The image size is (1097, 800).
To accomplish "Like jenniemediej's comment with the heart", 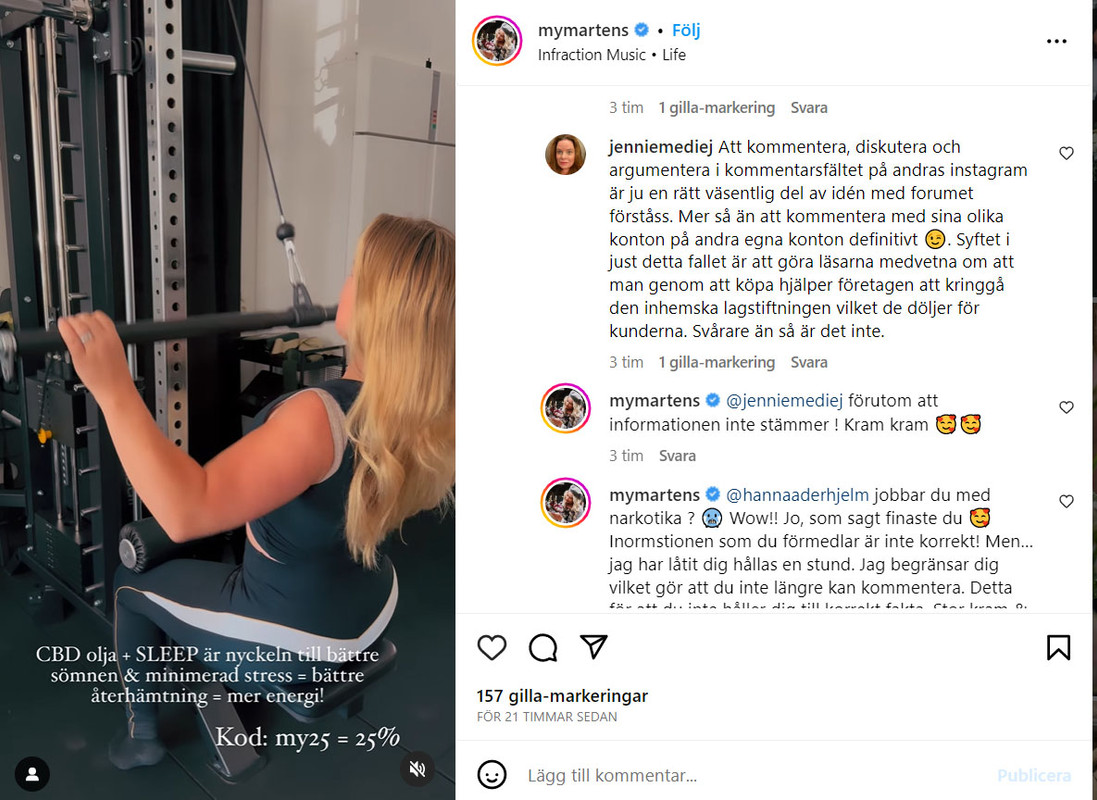I will tap(1066, 153).
